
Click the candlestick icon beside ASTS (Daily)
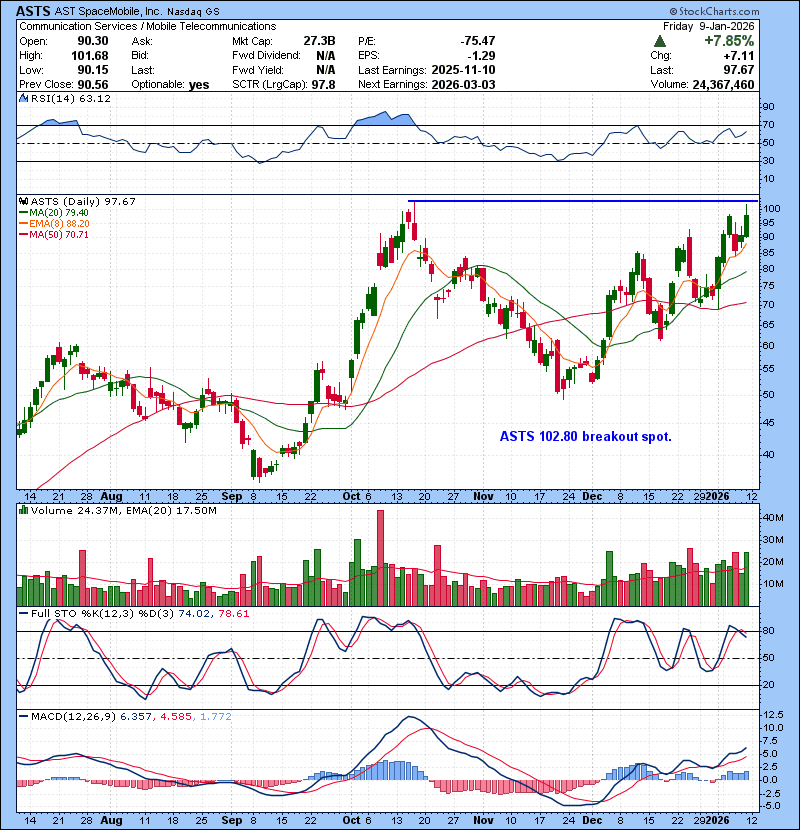click(x=23, y=201)
